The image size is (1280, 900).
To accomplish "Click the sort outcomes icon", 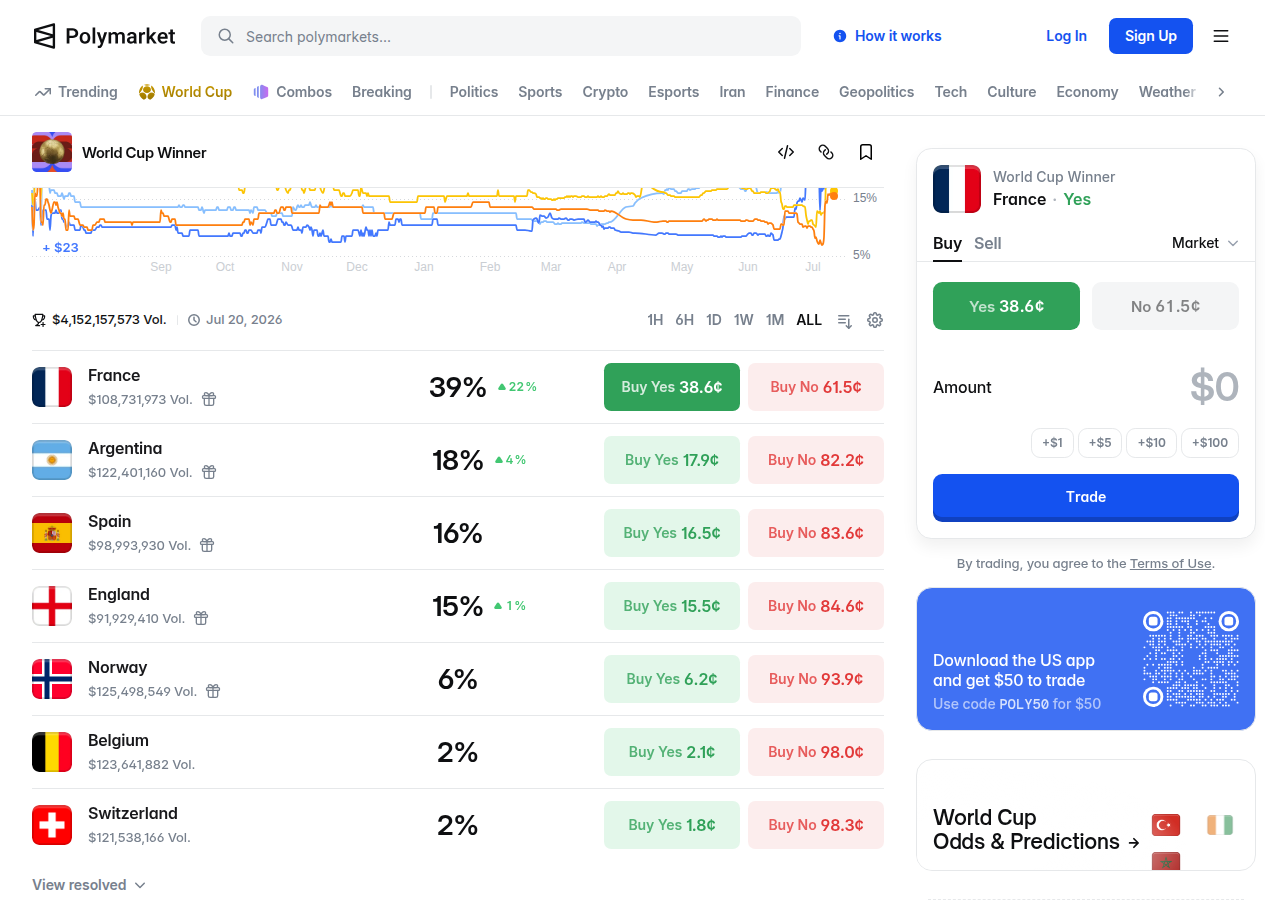I will pos(845,320).
